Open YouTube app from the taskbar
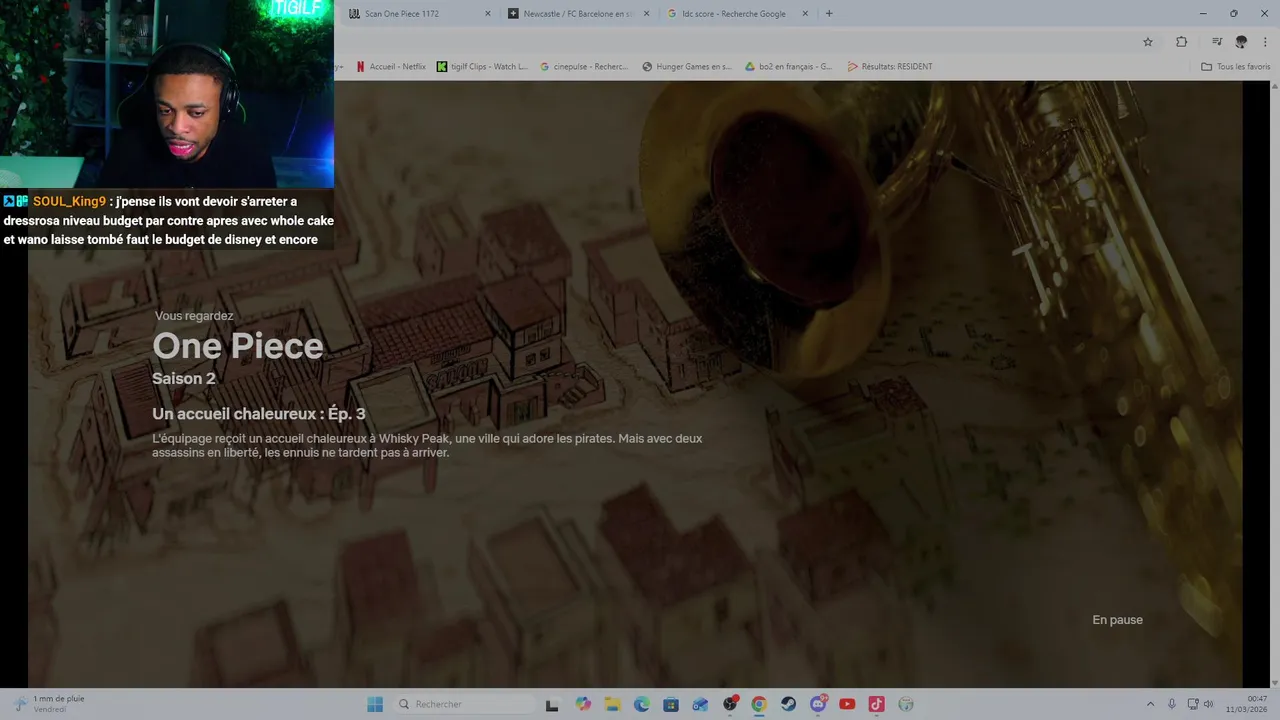 (847, 704)
